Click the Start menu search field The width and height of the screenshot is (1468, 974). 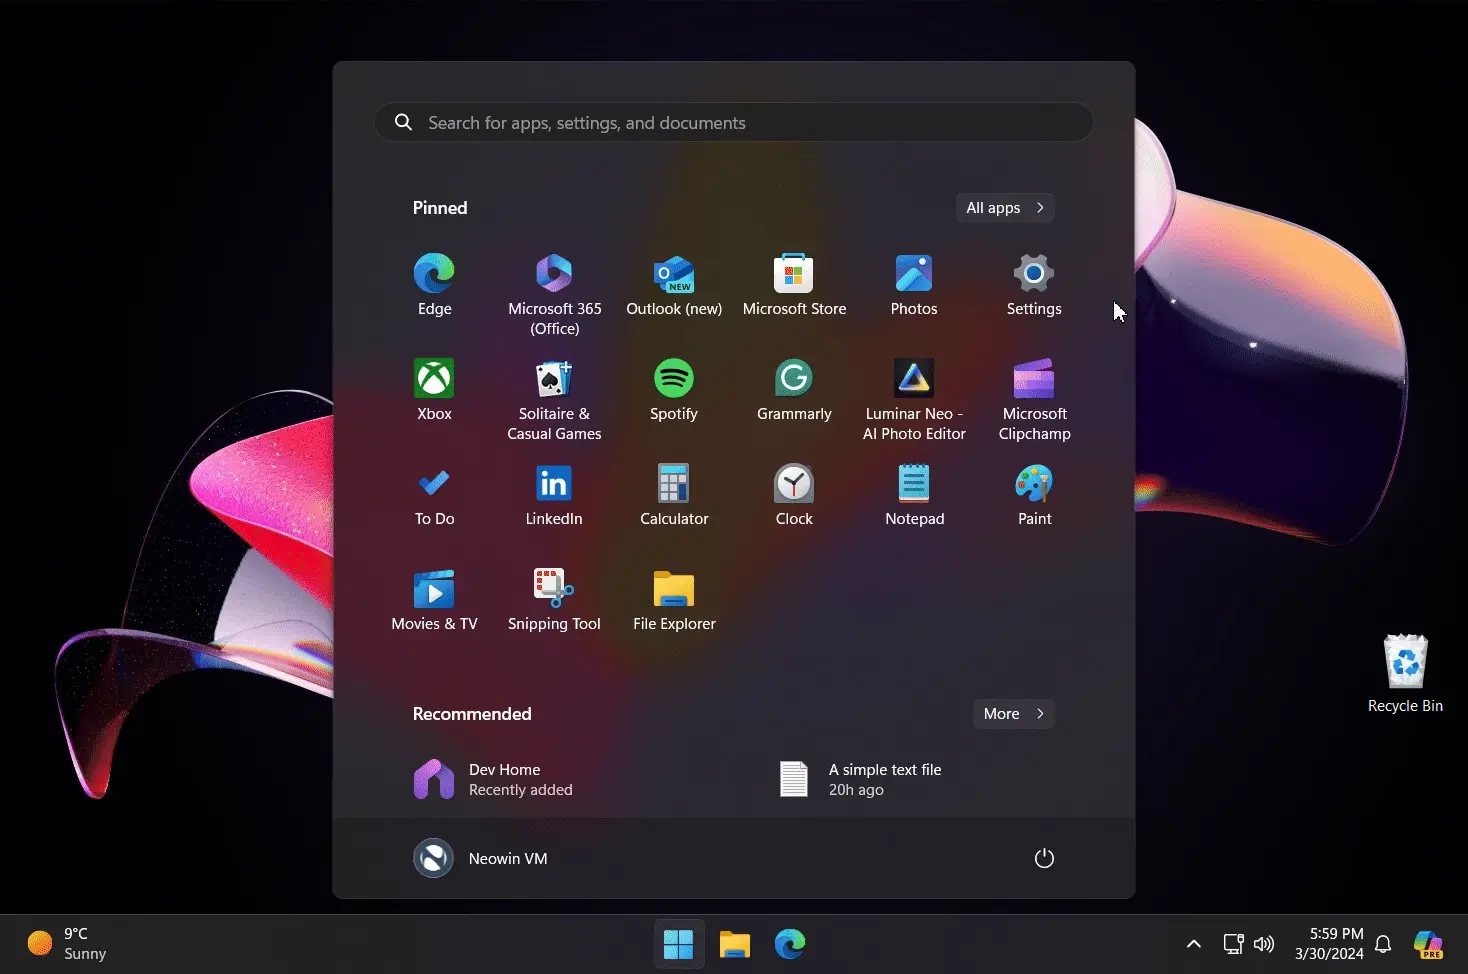(734, 123)
